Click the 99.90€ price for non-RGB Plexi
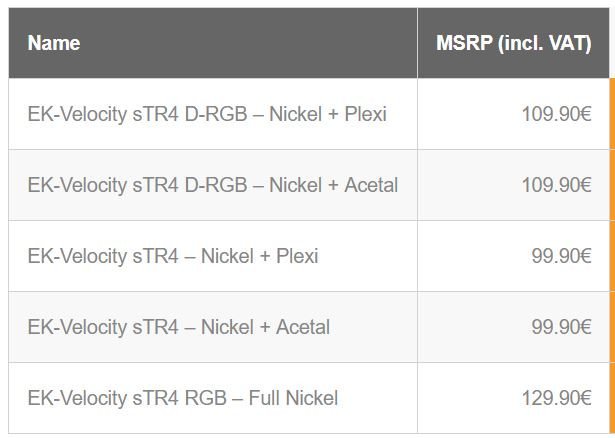615x438 pixels. tap(561, 256)
